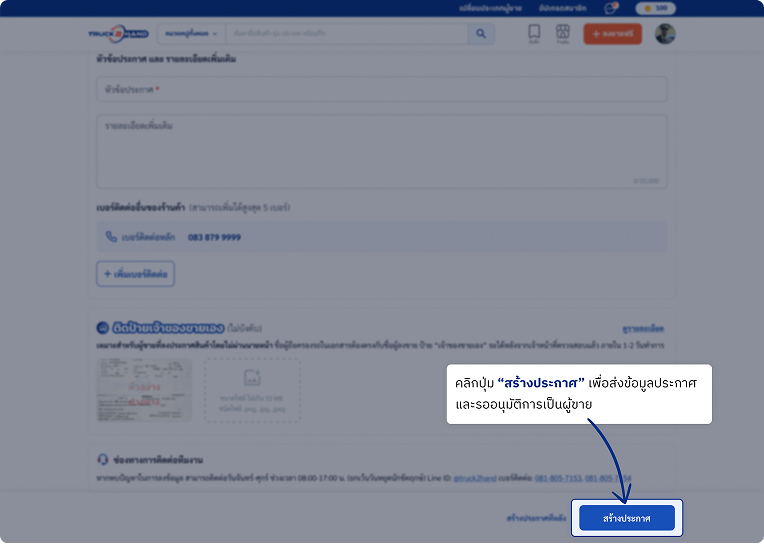
Task: Open the example document thumbnail
Action: pyautogui.click(x=144, y=390)
